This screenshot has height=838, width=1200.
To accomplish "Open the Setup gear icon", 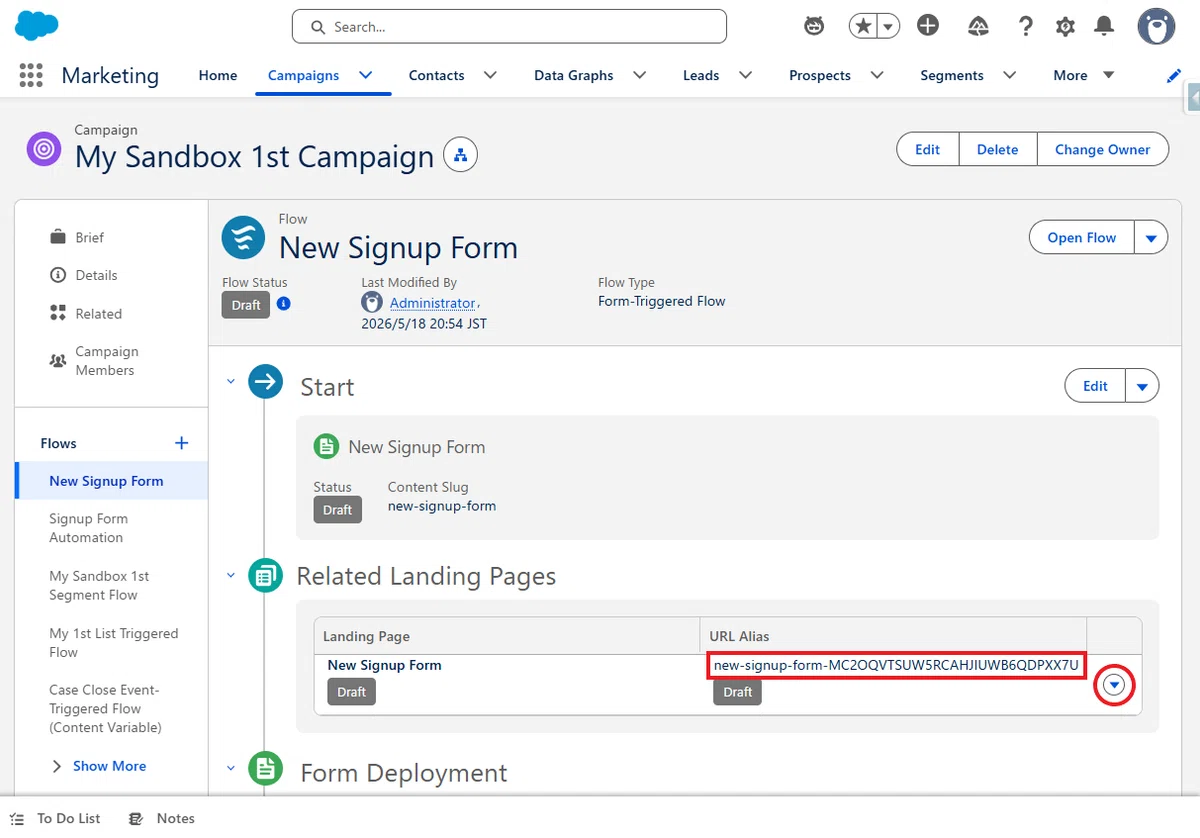I will pos(1065,26).
